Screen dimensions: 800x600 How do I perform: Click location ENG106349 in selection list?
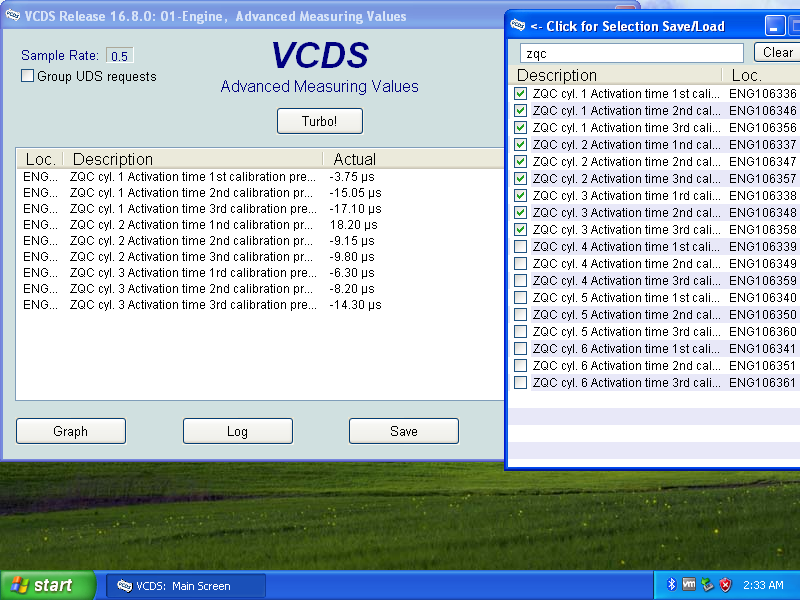(x=762, y=263)
